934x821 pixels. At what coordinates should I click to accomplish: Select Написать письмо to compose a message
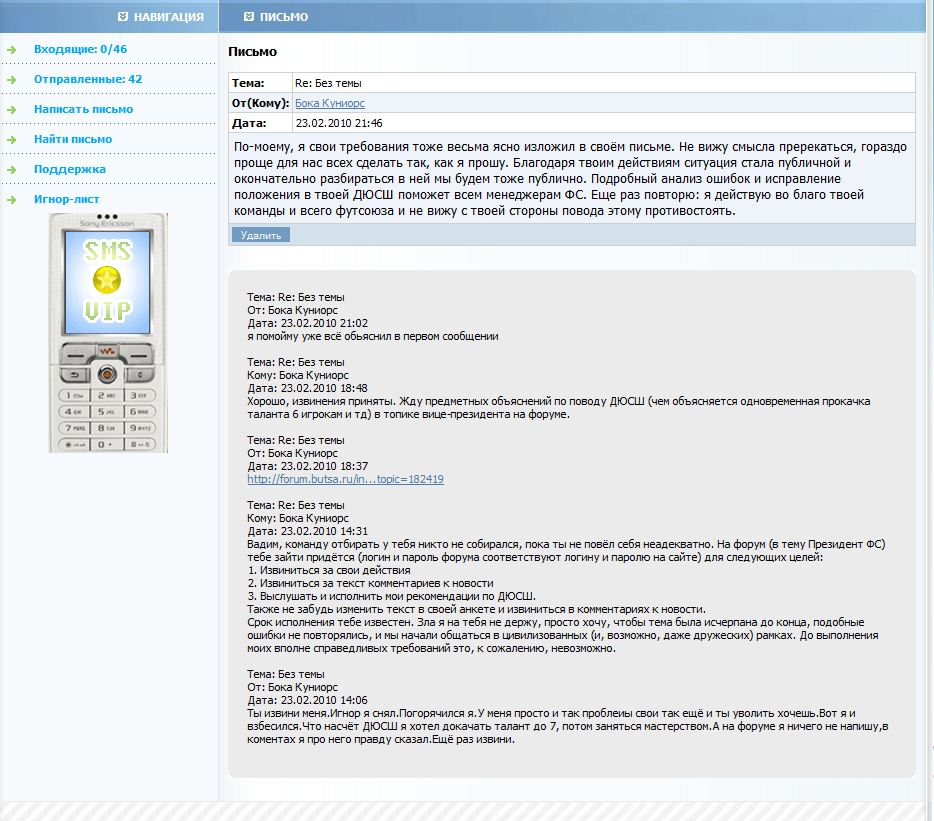pyautogui.click(x=83, y=109)
